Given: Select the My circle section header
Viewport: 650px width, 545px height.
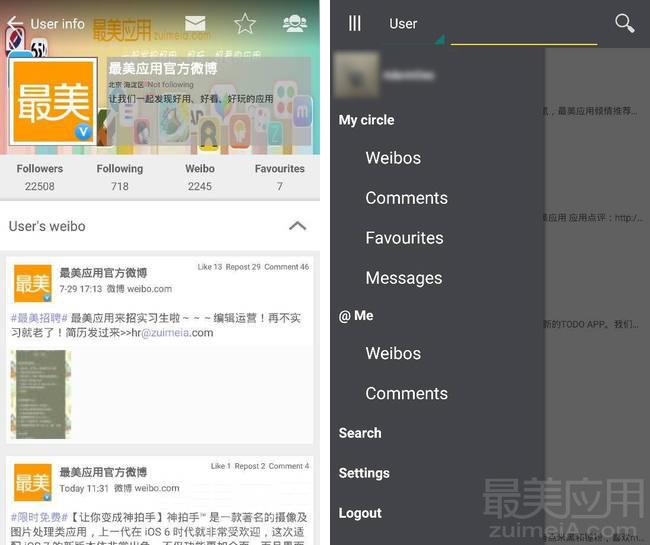Looking at the screenshot, I should tap(366, 120).
